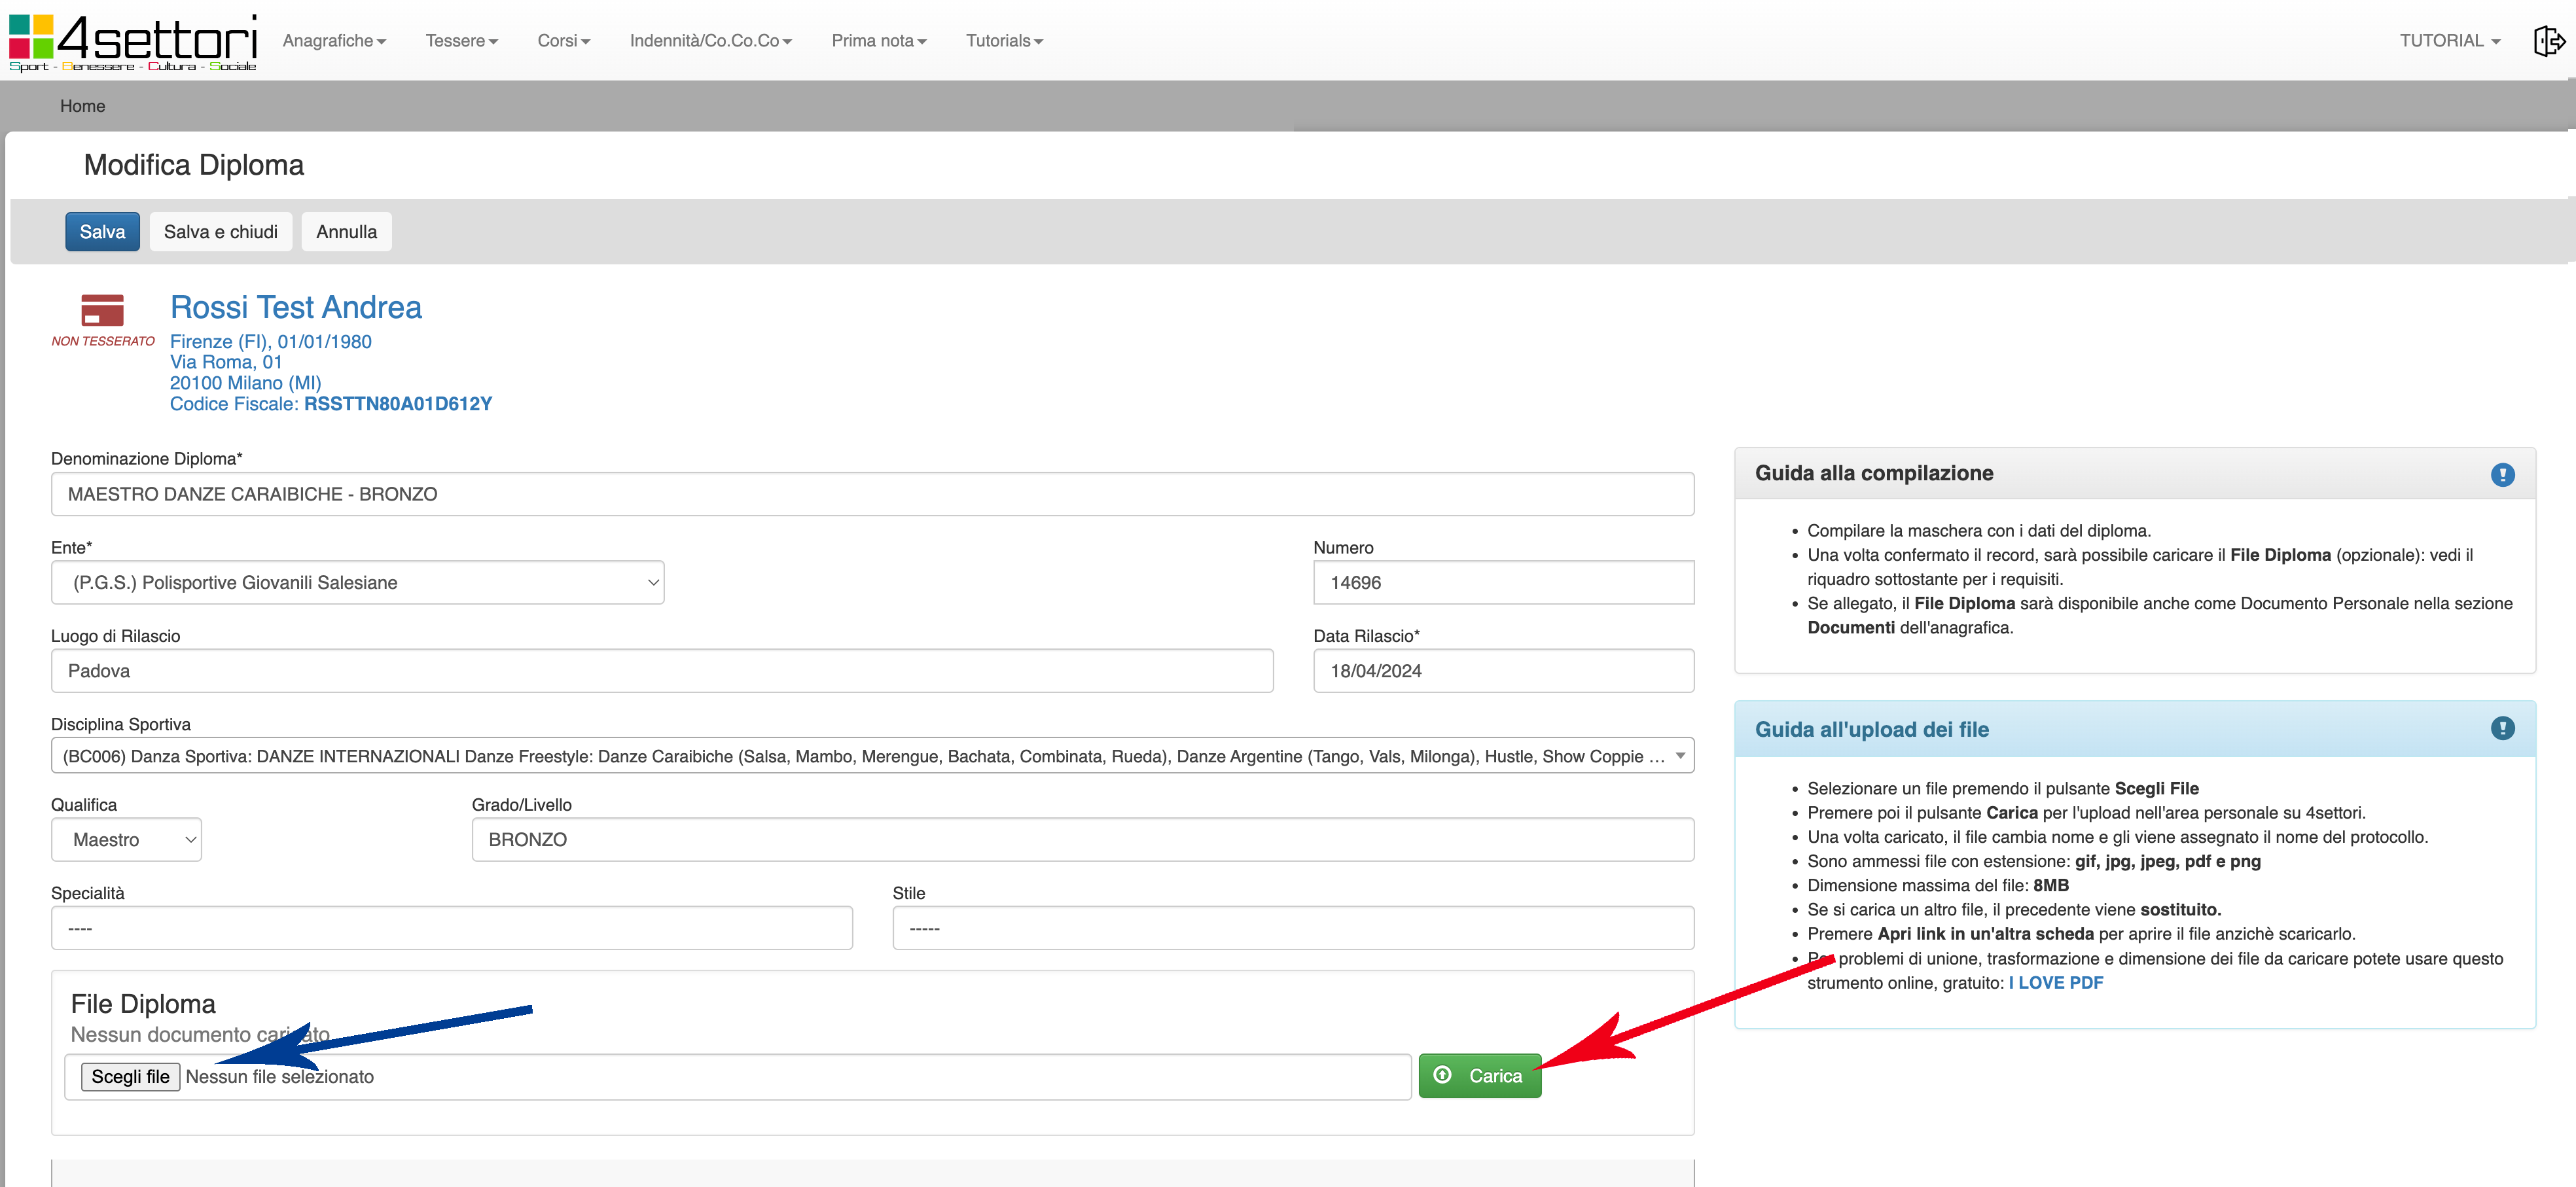Click info icon in Guida all'upload header
The height and width of the screenshot is (1187, 2576).
2502,729
